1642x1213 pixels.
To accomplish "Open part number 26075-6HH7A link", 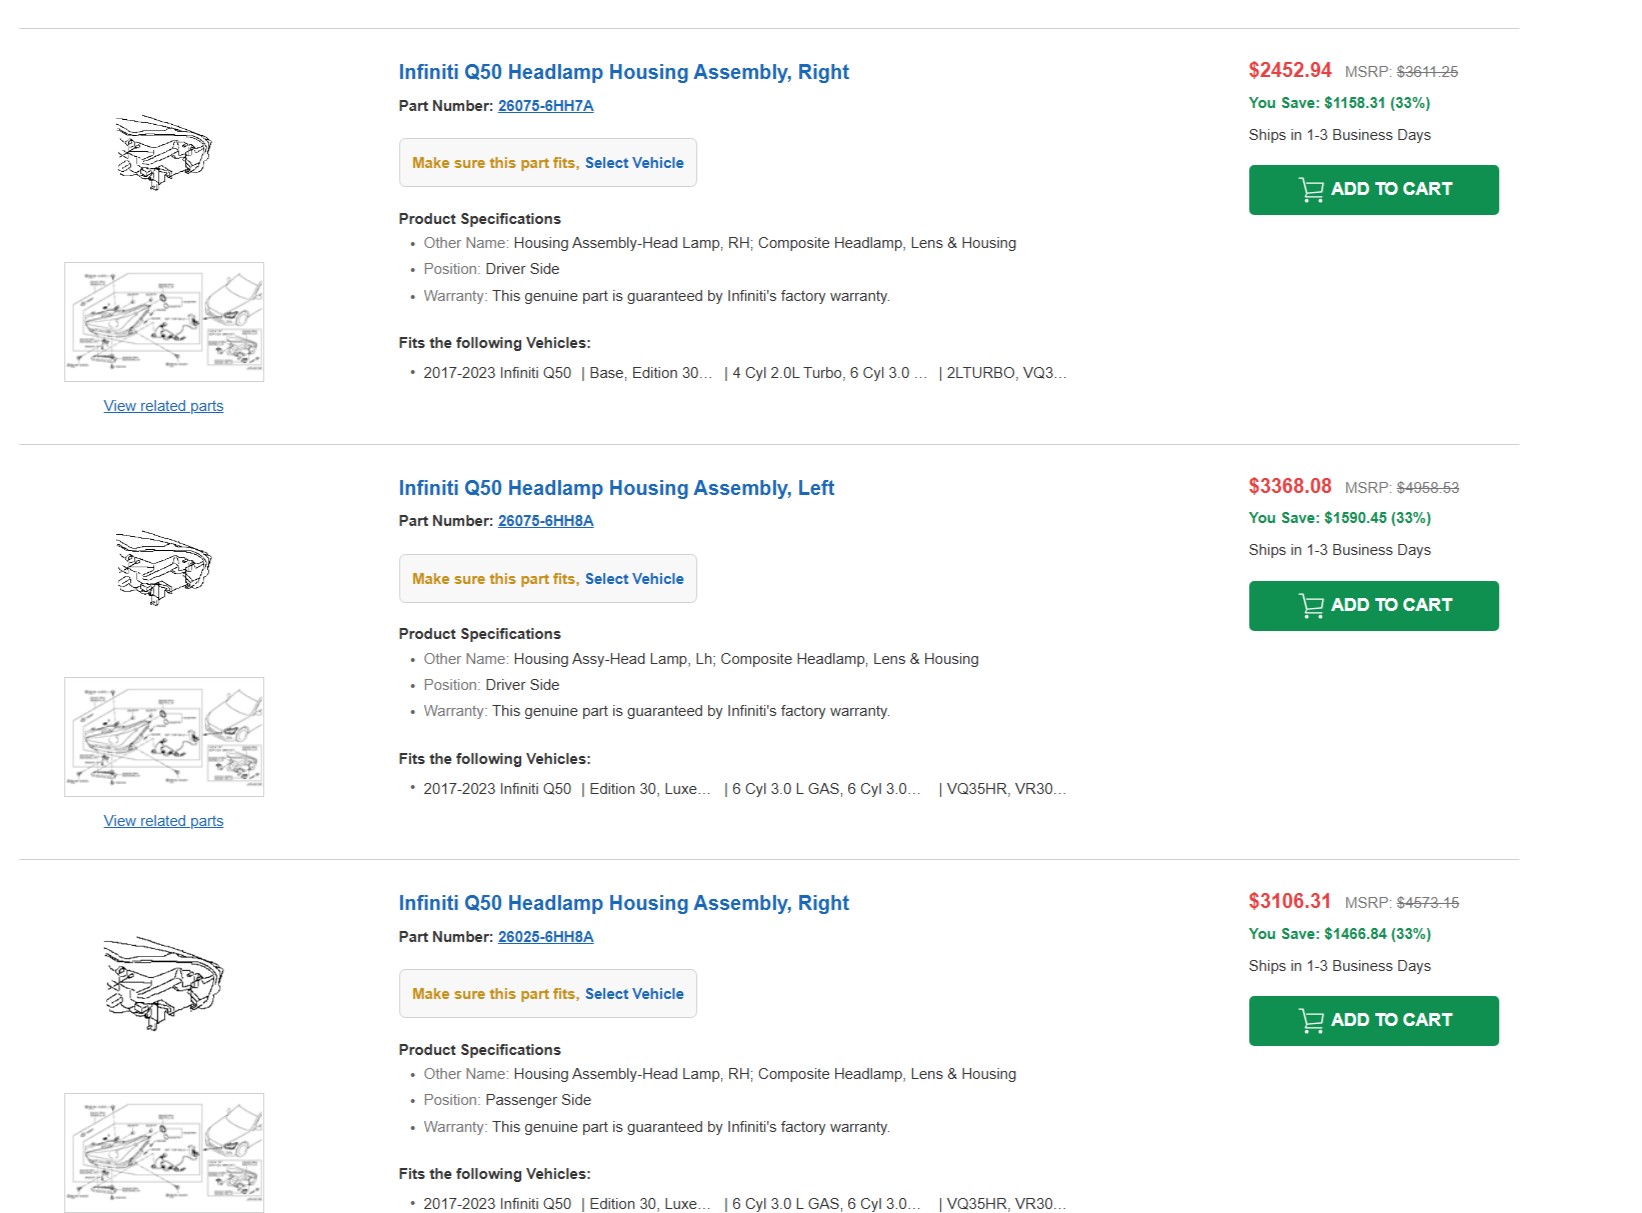I will [x=545, y=106].
